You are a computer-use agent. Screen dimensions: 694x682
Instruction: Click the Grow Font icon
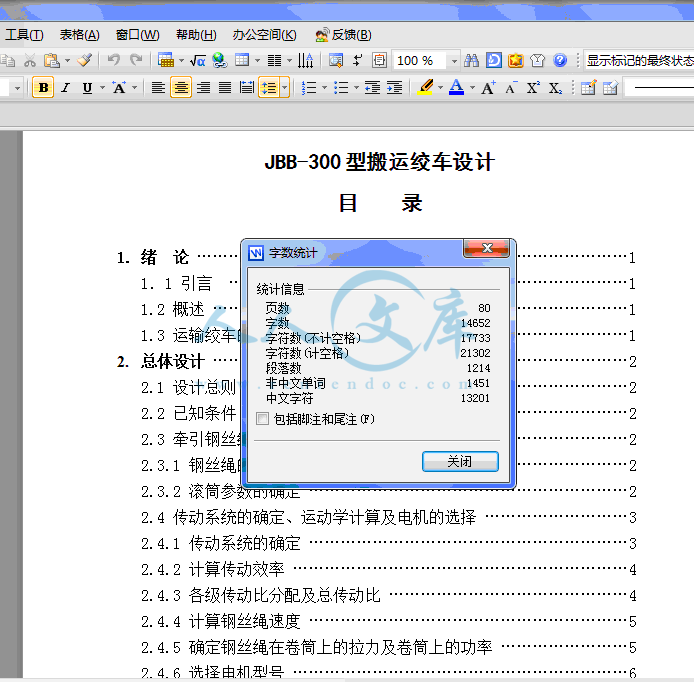(489, 88)
